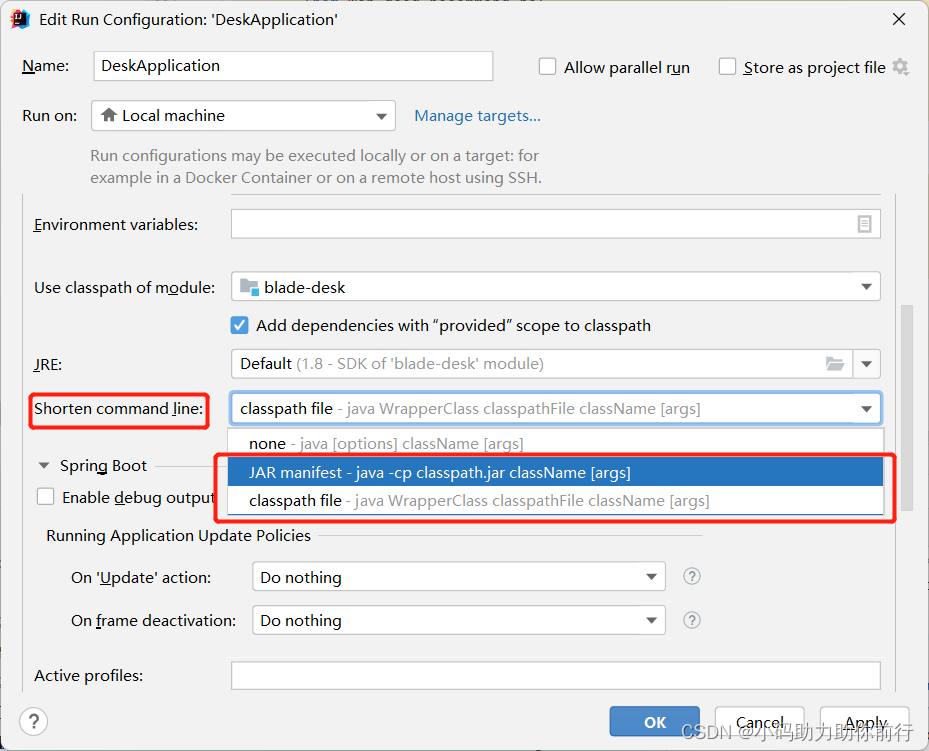Uncheck Add dependencies with provided scope

click(239, 325)
